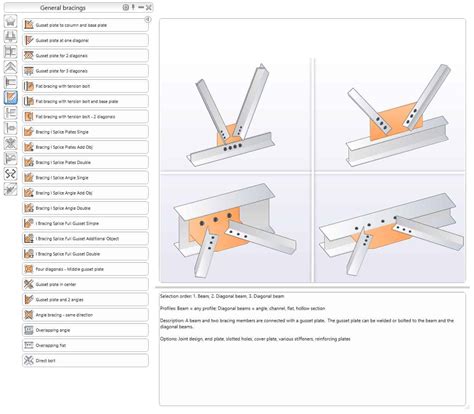Select the curved double-arrow category icon
Screen dimensions: 474x414
click(x=10, y=174)
